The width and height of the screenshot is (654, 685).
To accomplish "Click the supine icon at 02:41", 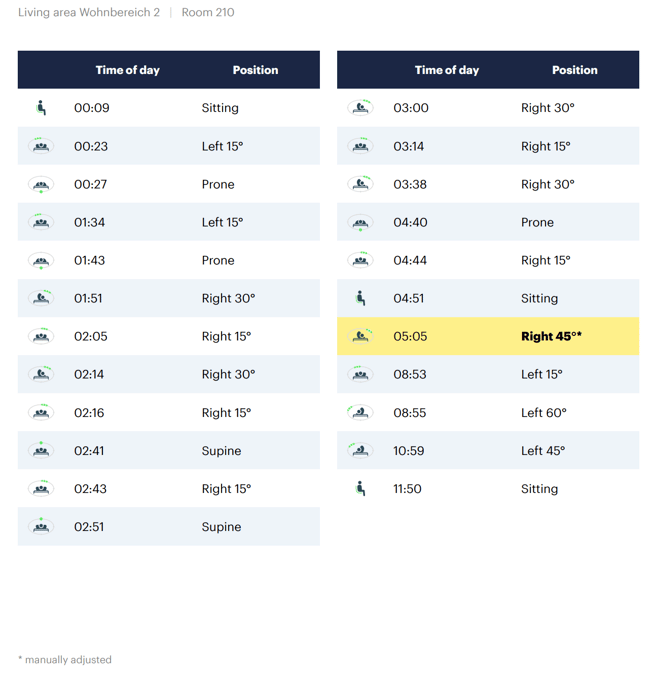I will point(41,450).
